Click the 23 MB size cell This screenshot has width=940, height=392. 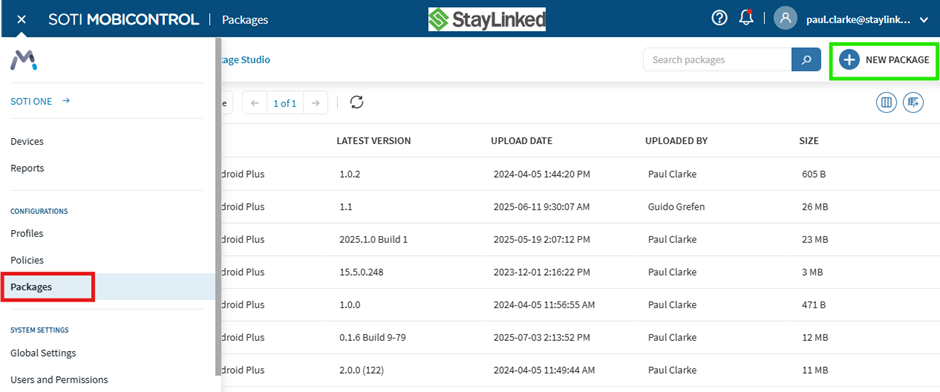click(815, 239)
